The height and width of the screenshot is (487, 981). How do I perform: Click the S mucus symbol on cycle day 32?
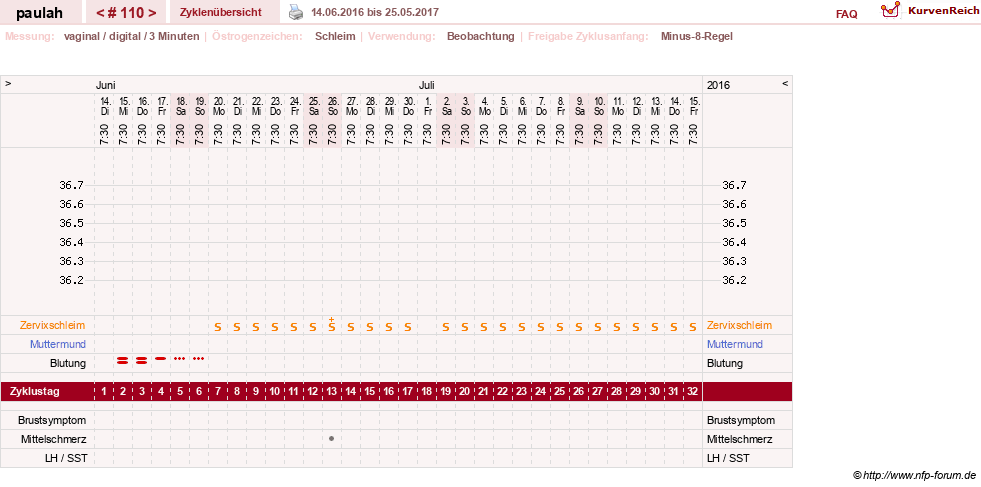(x=693, y=327)
